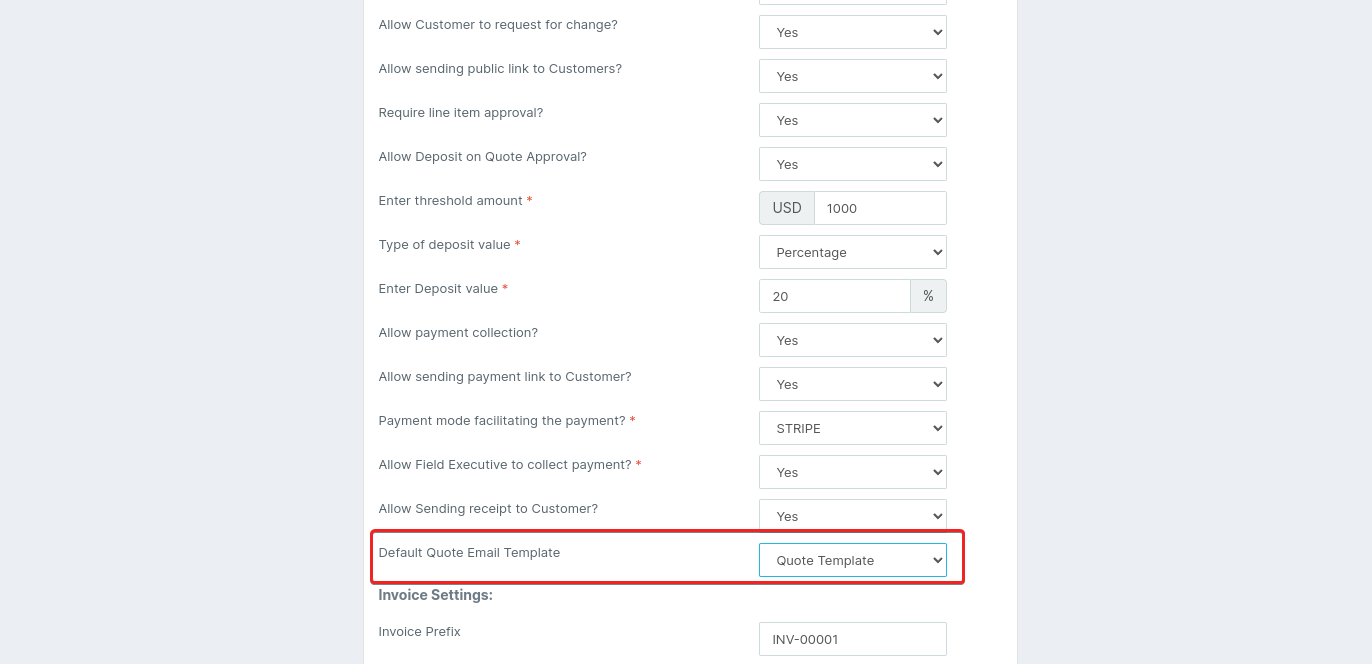The width and height of the screenshot is (1372, 664).
Task: Expand the 'Allow payment collection' dropdown
Action: tap(852, 340)
